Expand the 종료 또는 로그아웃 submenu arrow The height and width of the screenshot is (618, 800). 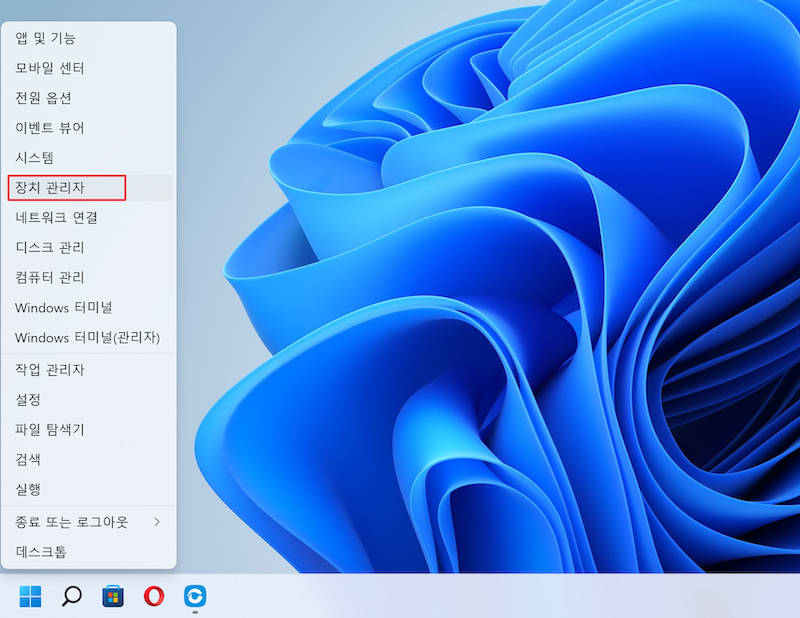(x=157, y=522)
